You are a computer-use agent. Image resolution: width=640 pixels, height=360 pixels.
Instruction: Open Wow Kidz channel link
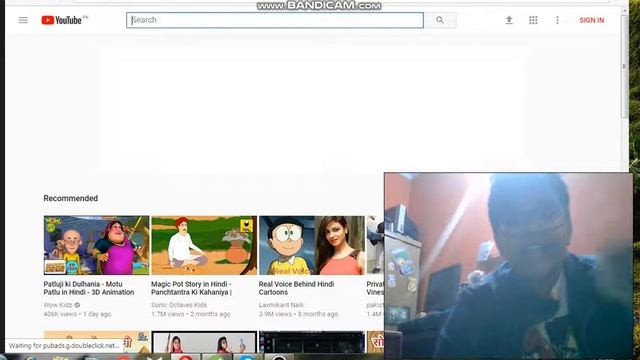coord(58,305)
